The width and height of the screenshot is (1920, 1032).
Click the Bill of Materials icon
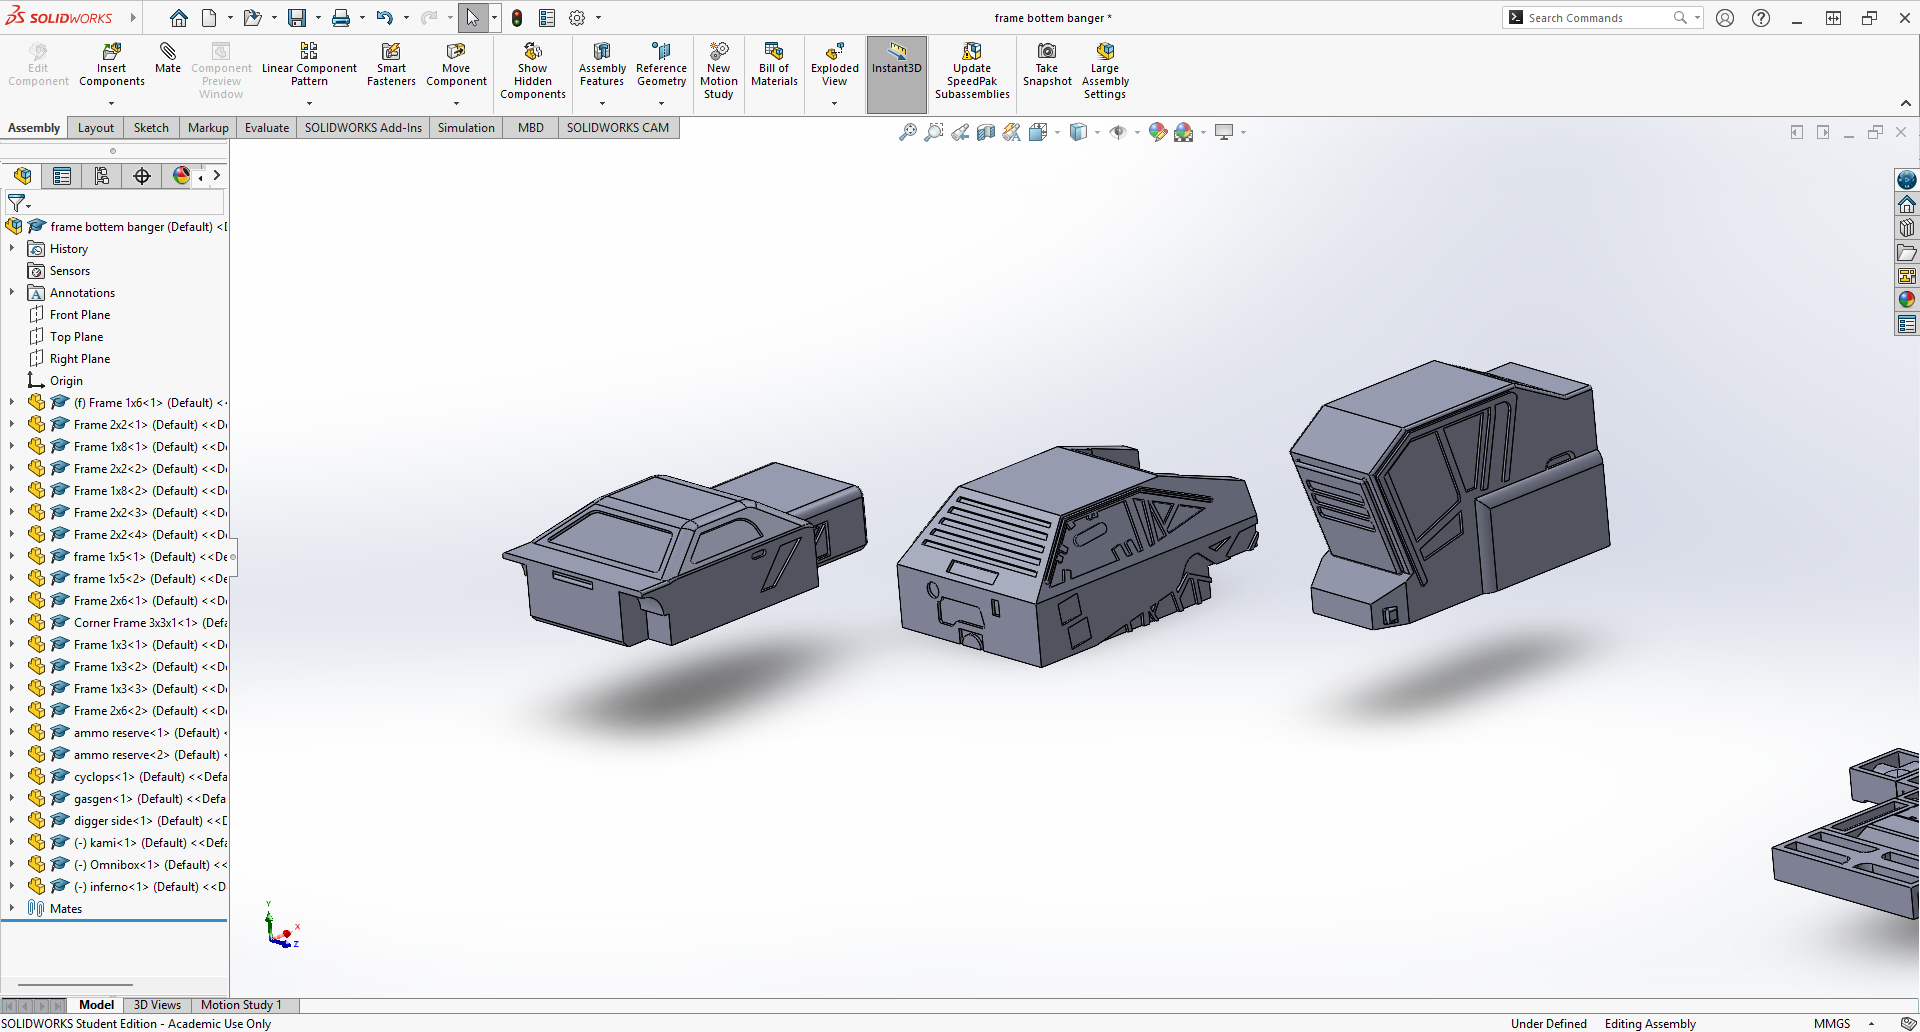774,52
